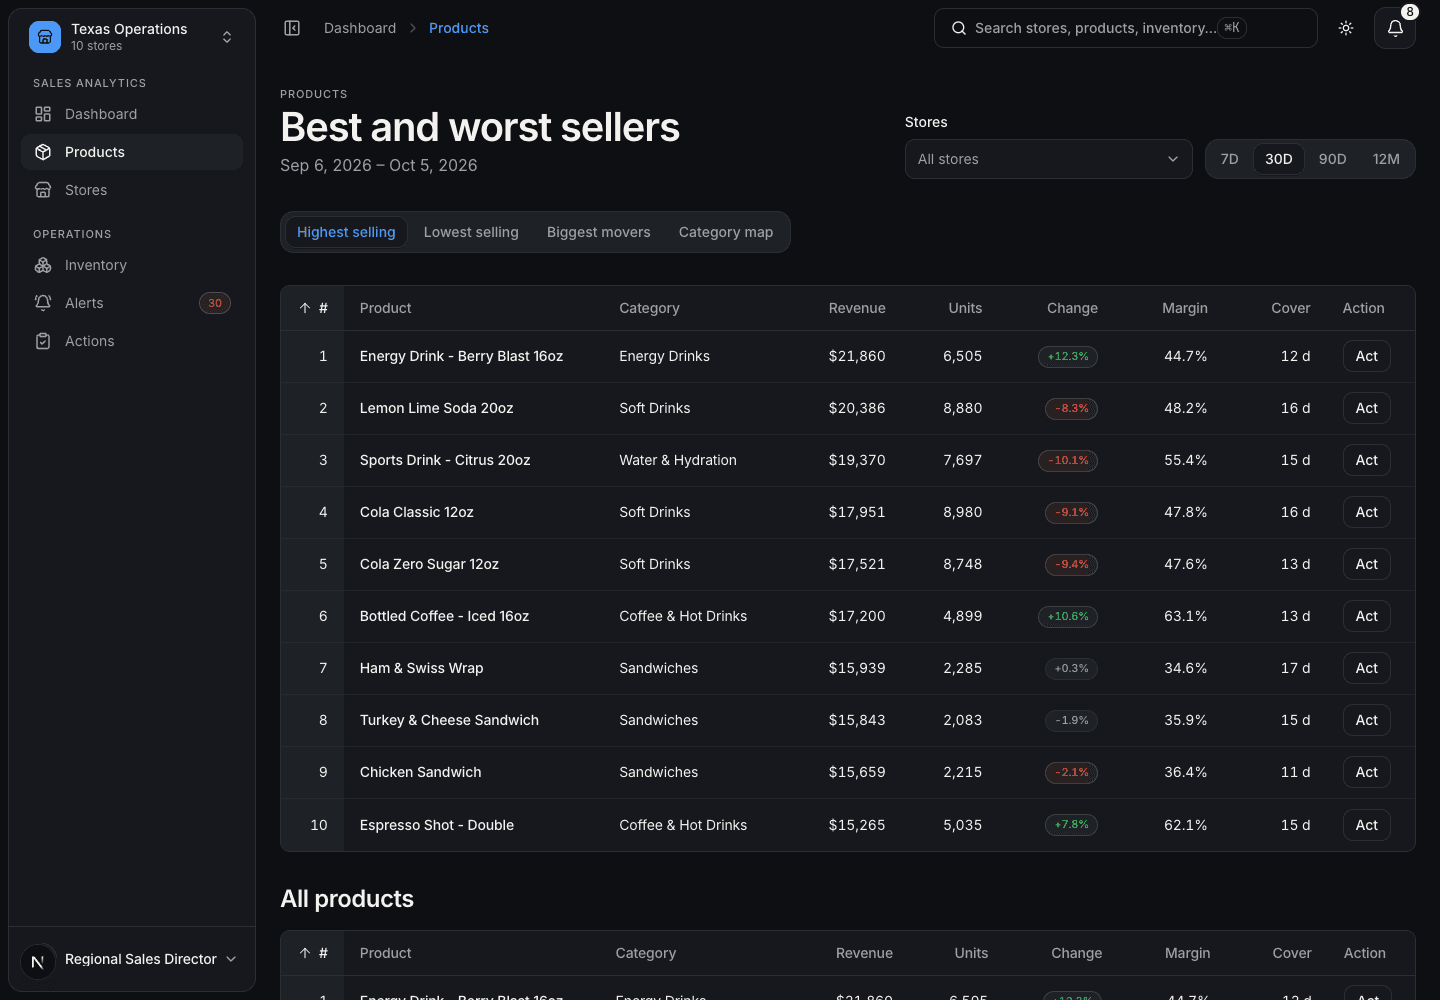Viewport: 1440px width, 1000px height.
Task: Click Act for Energy Drink - Berry Blast 16oz
Action: [x=1366, y=356]
